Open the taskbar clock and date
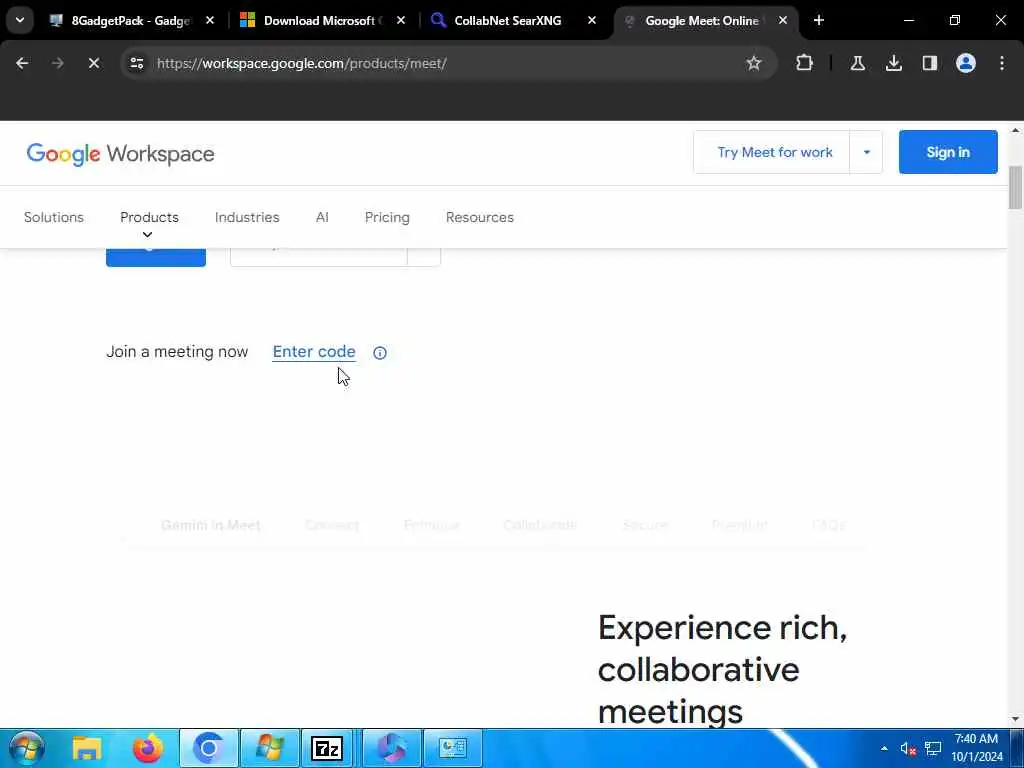The image size is (1024, 768). point(976,748)
